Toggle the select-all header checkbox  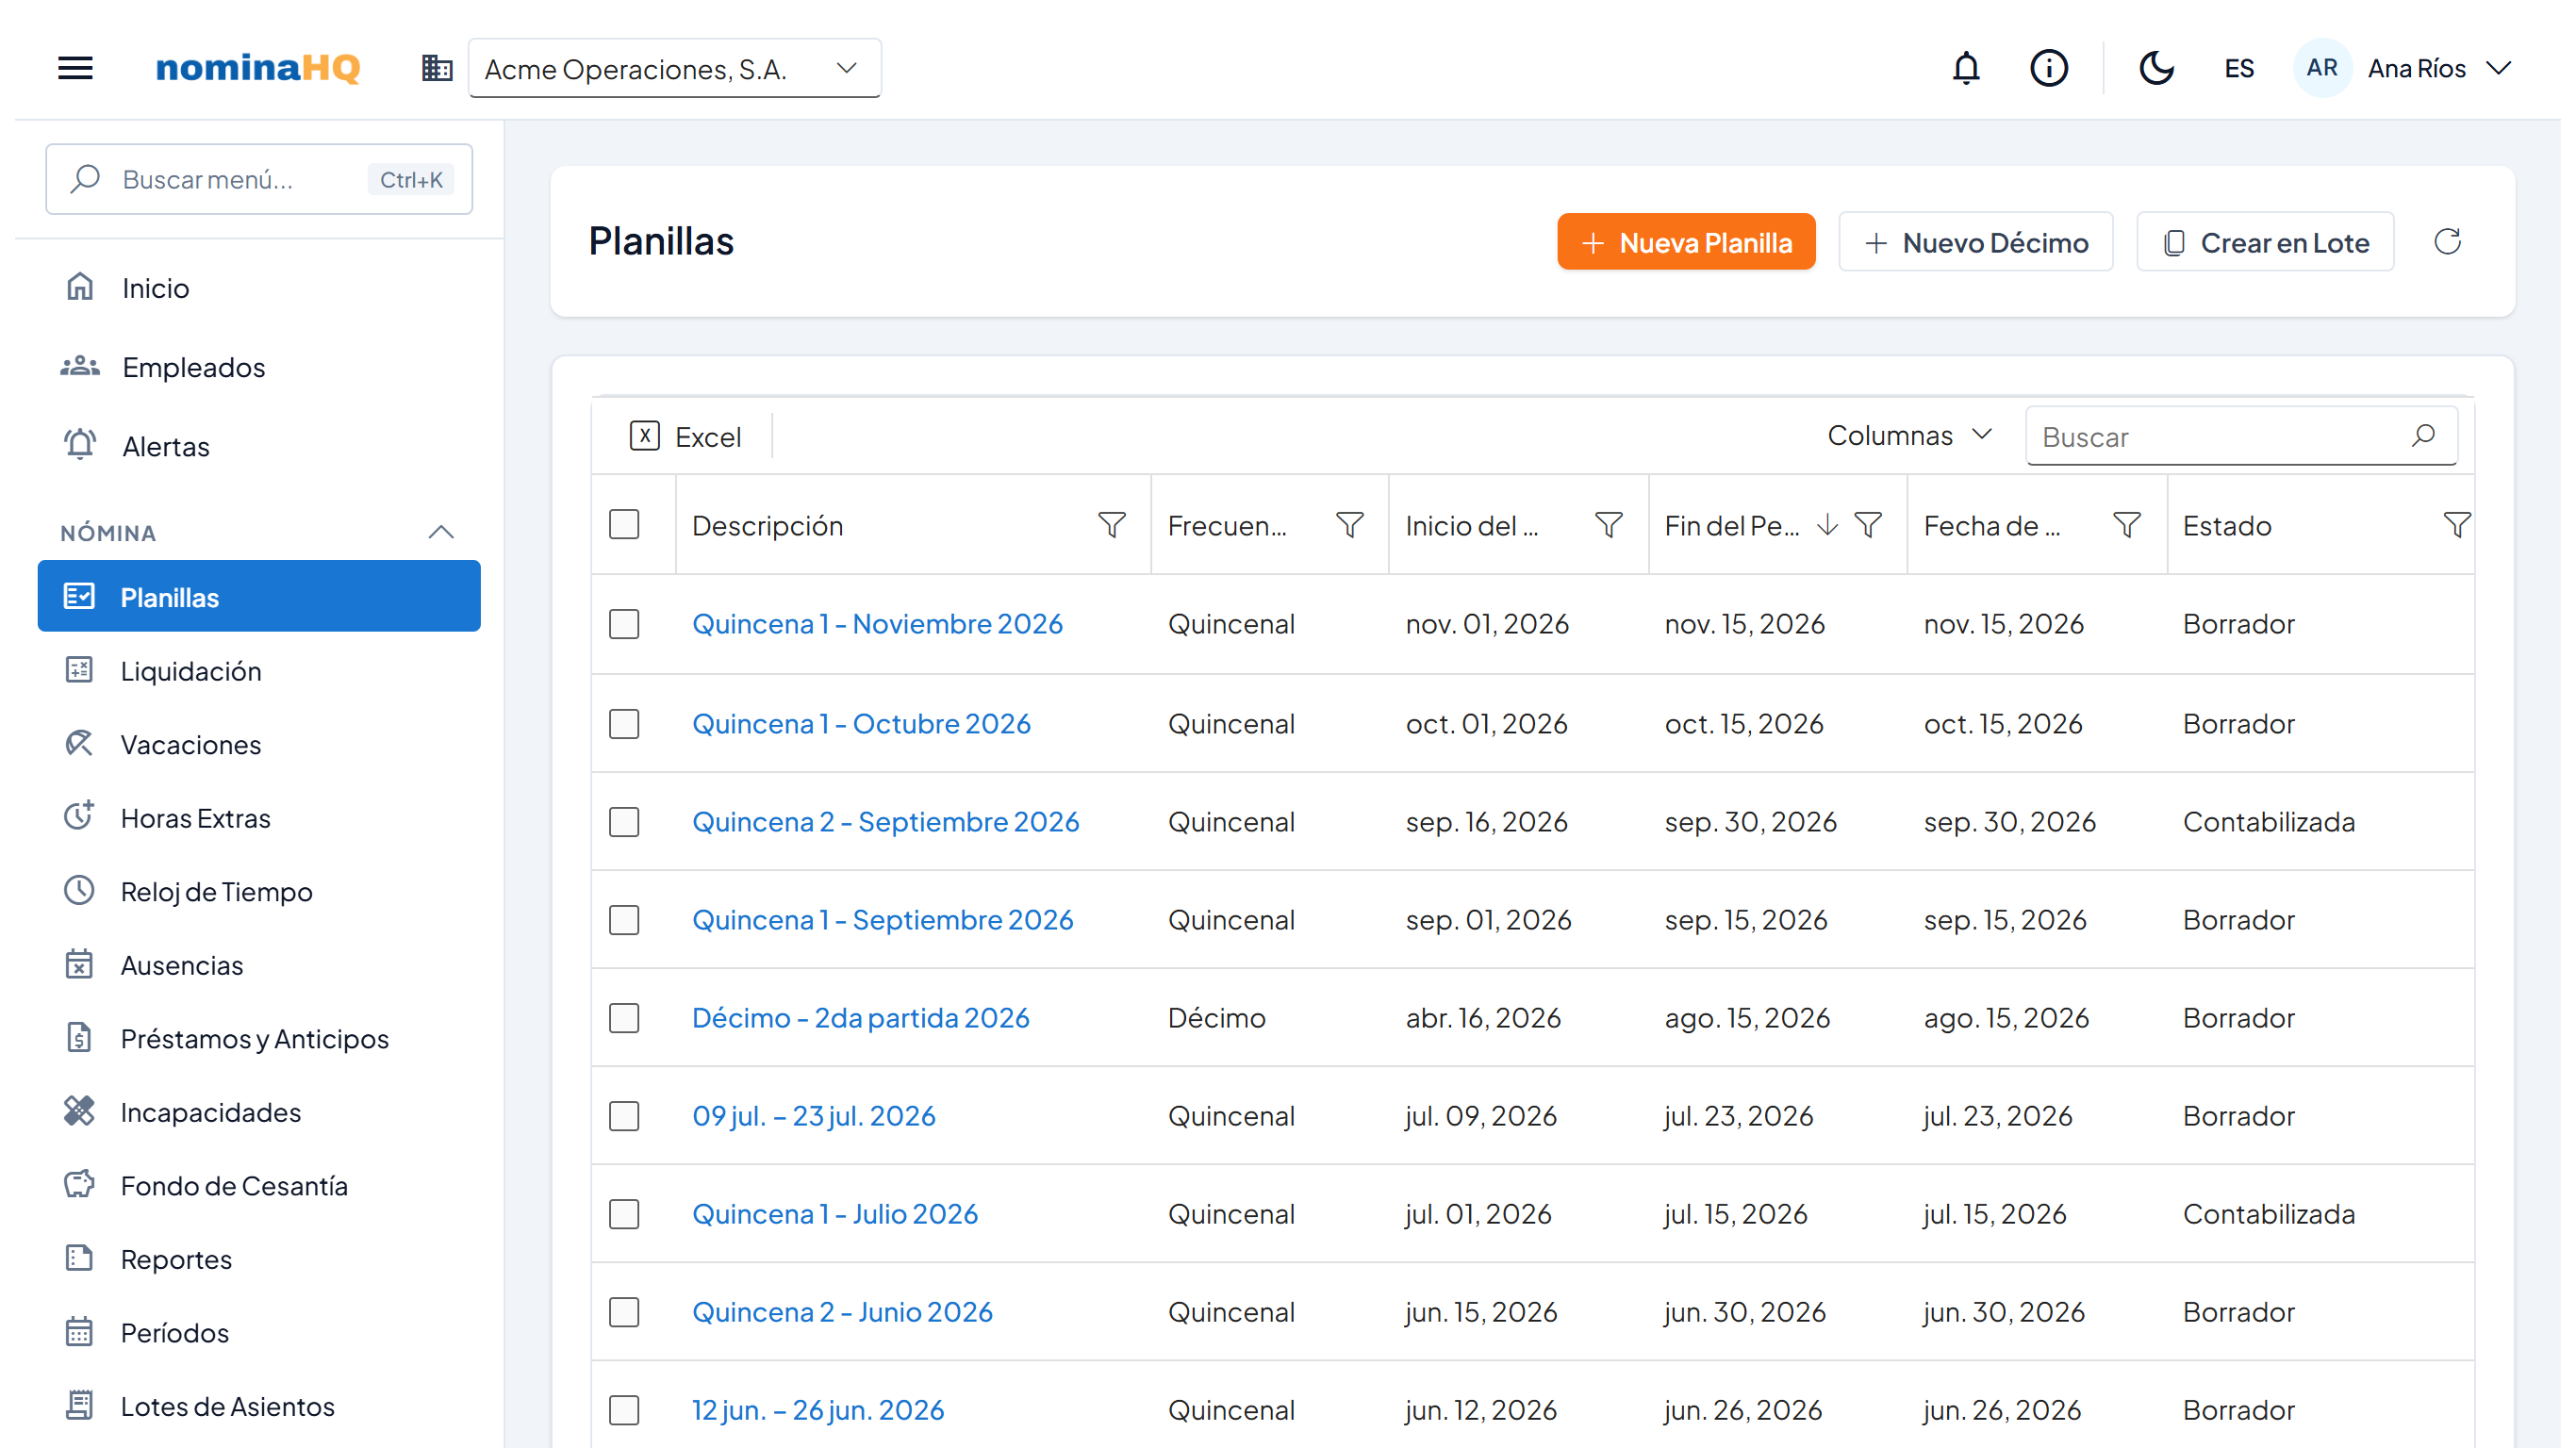click(x=624, y=525)
